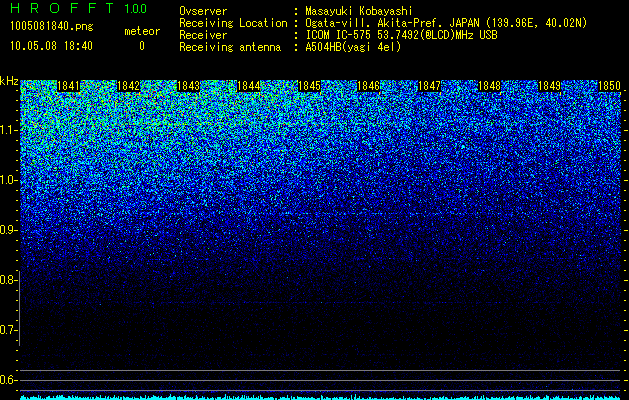Click the HROFFT title text
Image resolution: width=629 pixels, height=400 pixels.
(x=62, y=8)
